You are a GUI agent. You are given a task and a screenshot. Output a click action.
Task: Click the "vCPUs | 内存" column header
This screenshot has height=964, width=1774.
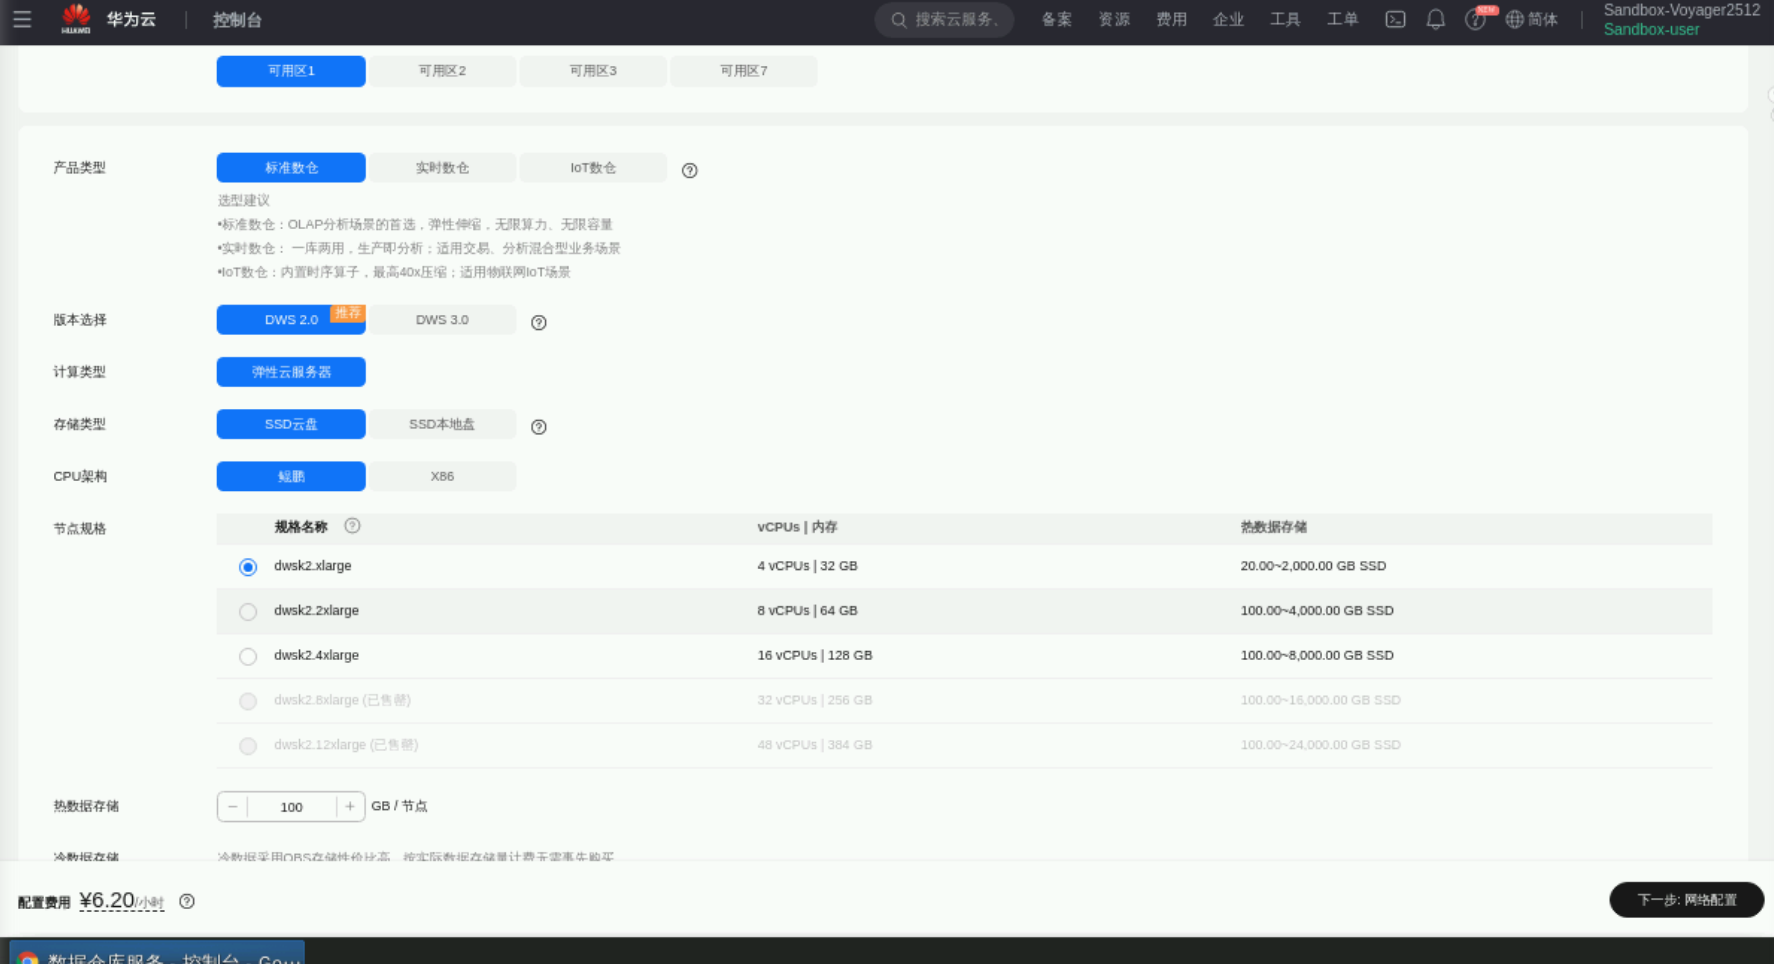797,527
